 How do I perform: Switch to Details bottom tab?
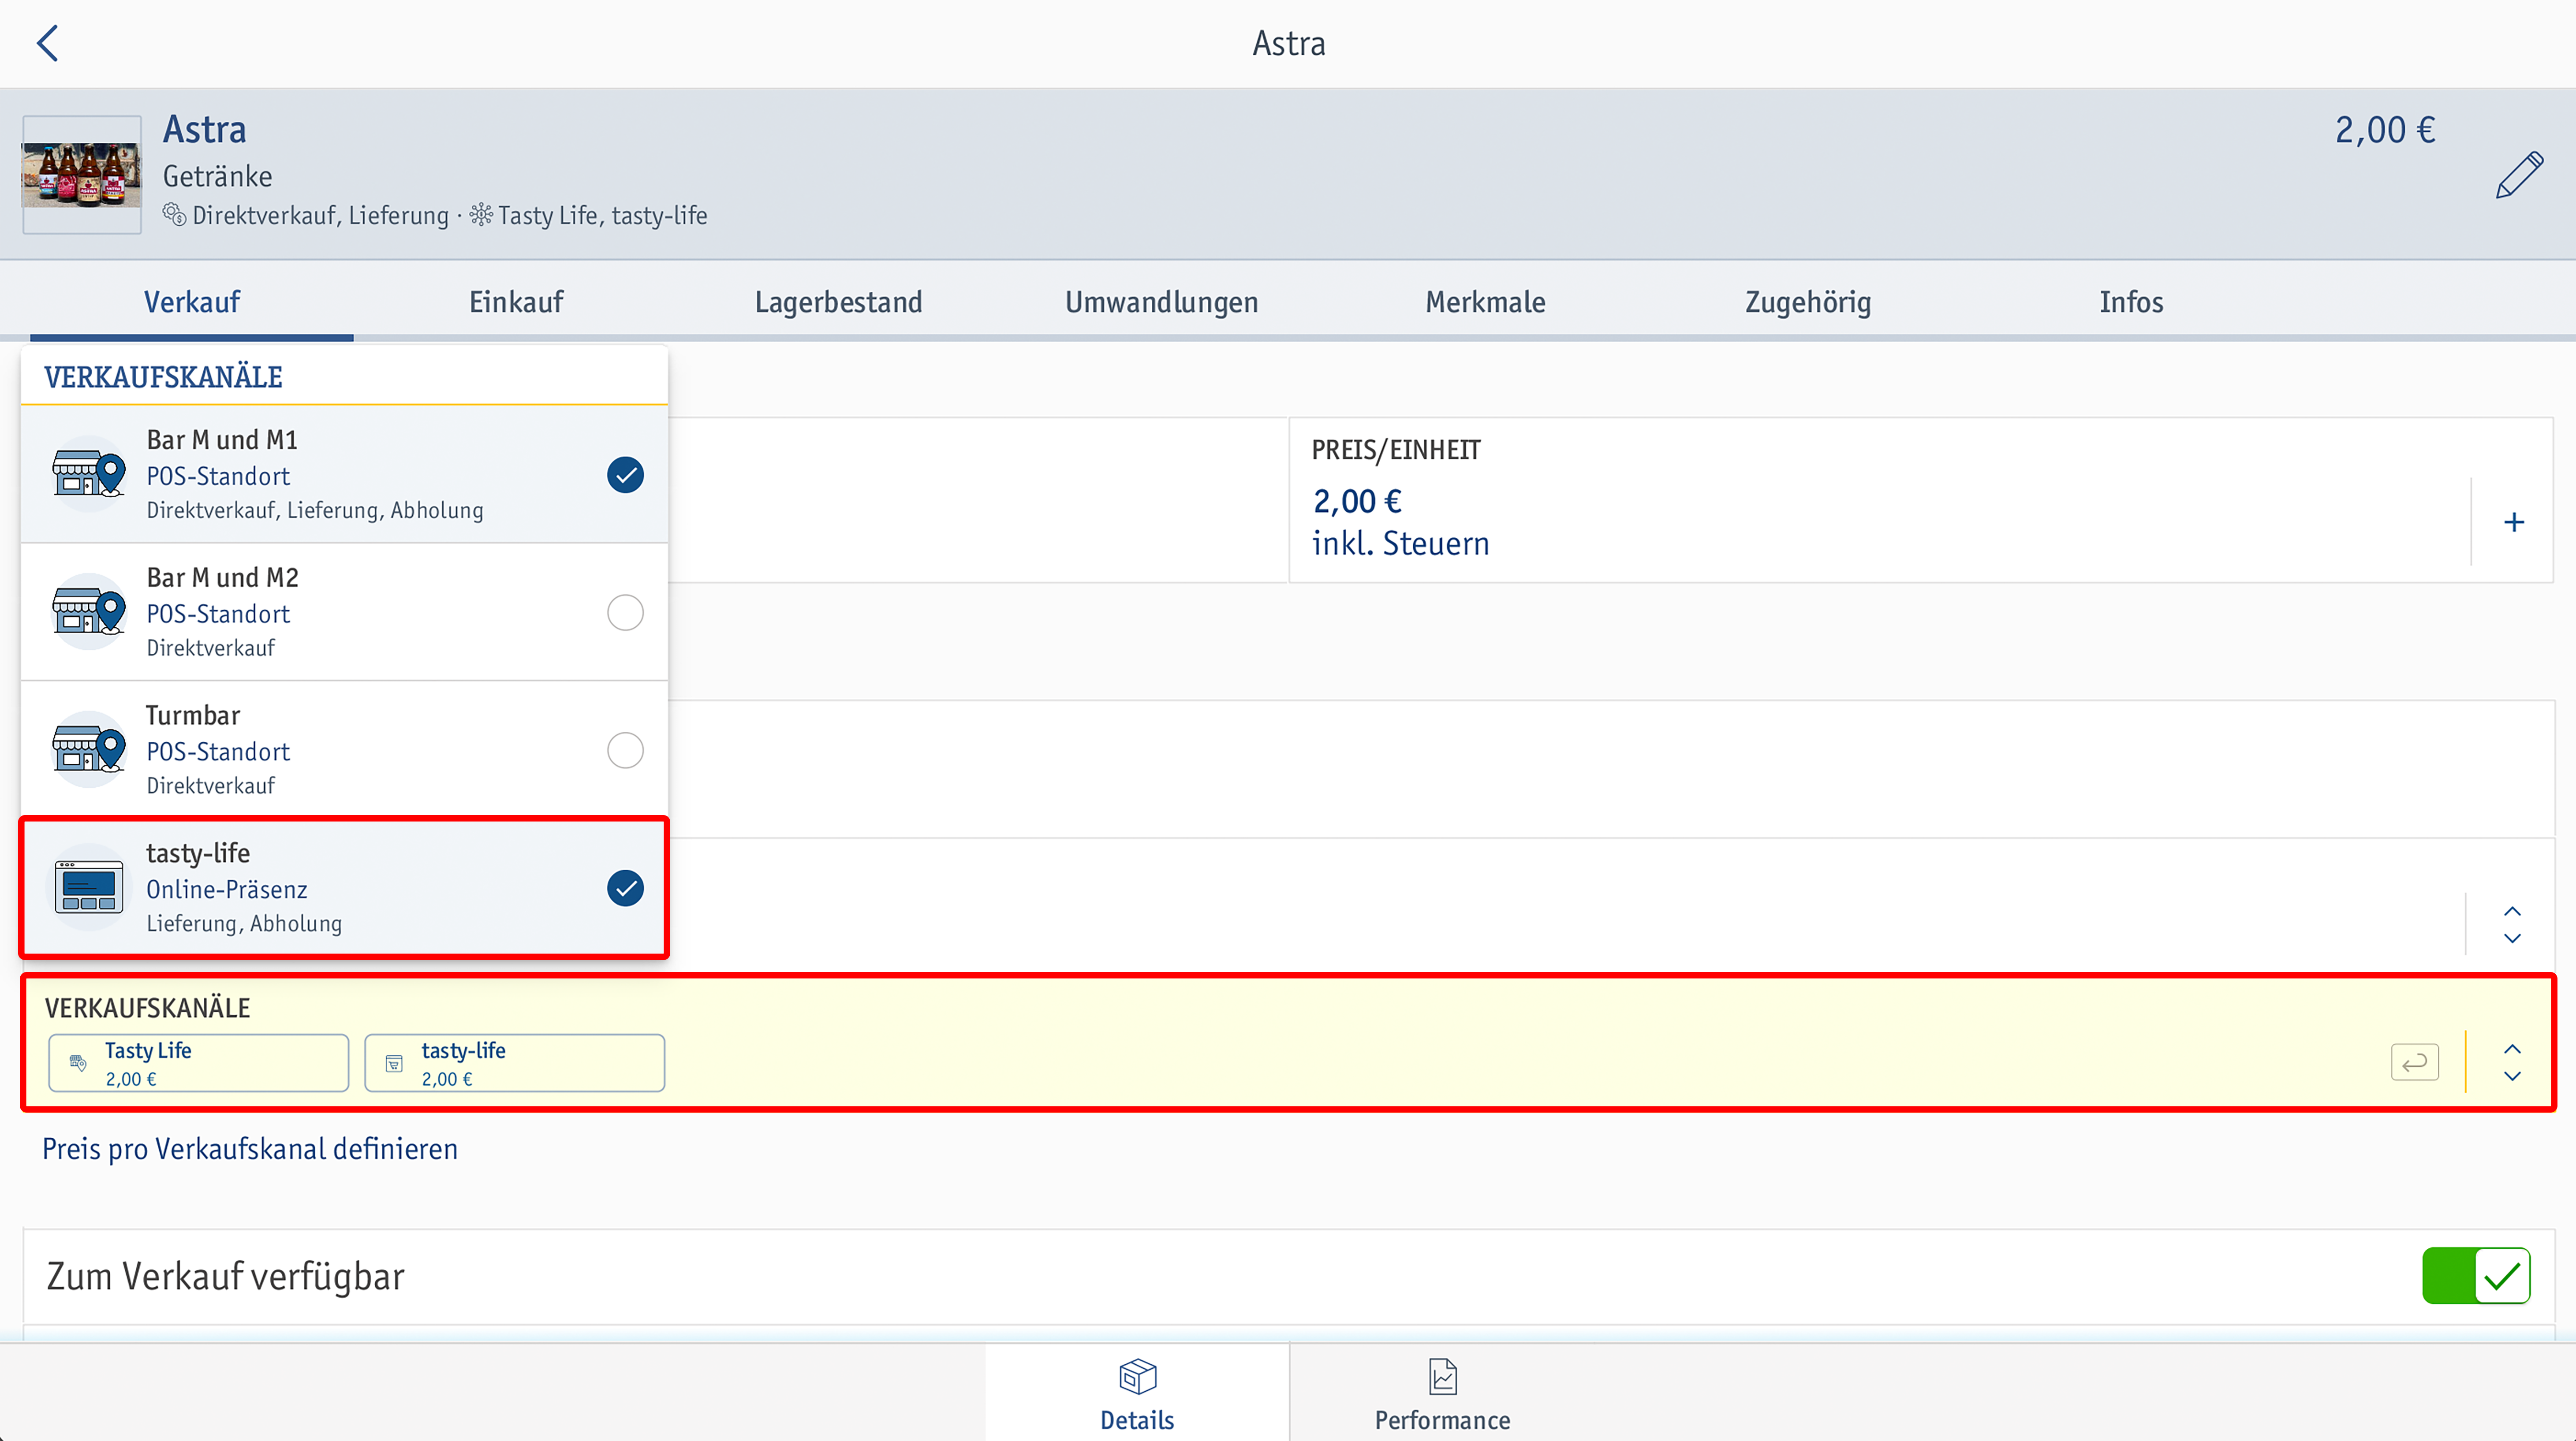coord(1137,1393)
